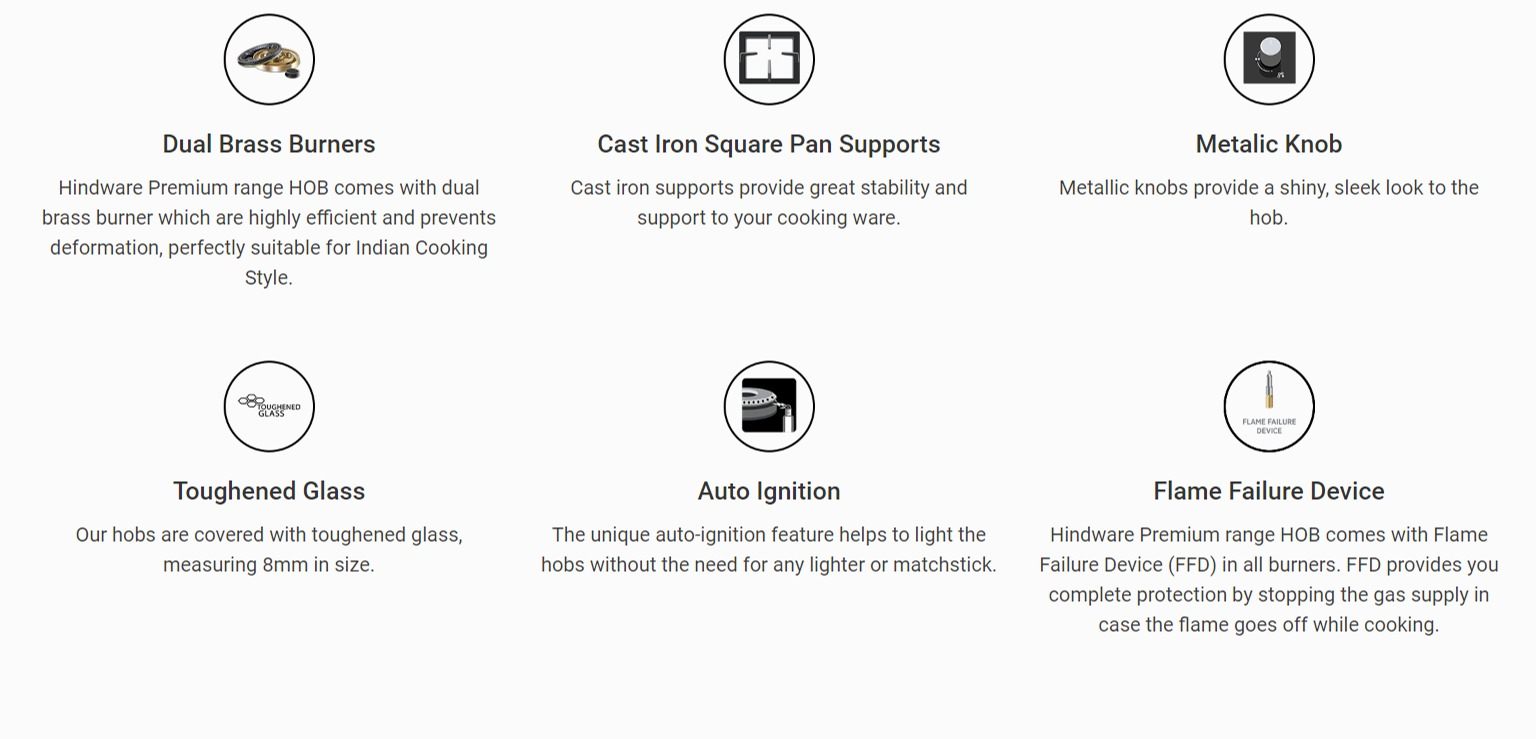
Task: Click the cast iron supports description text
Action: click(x=769, y=203)
